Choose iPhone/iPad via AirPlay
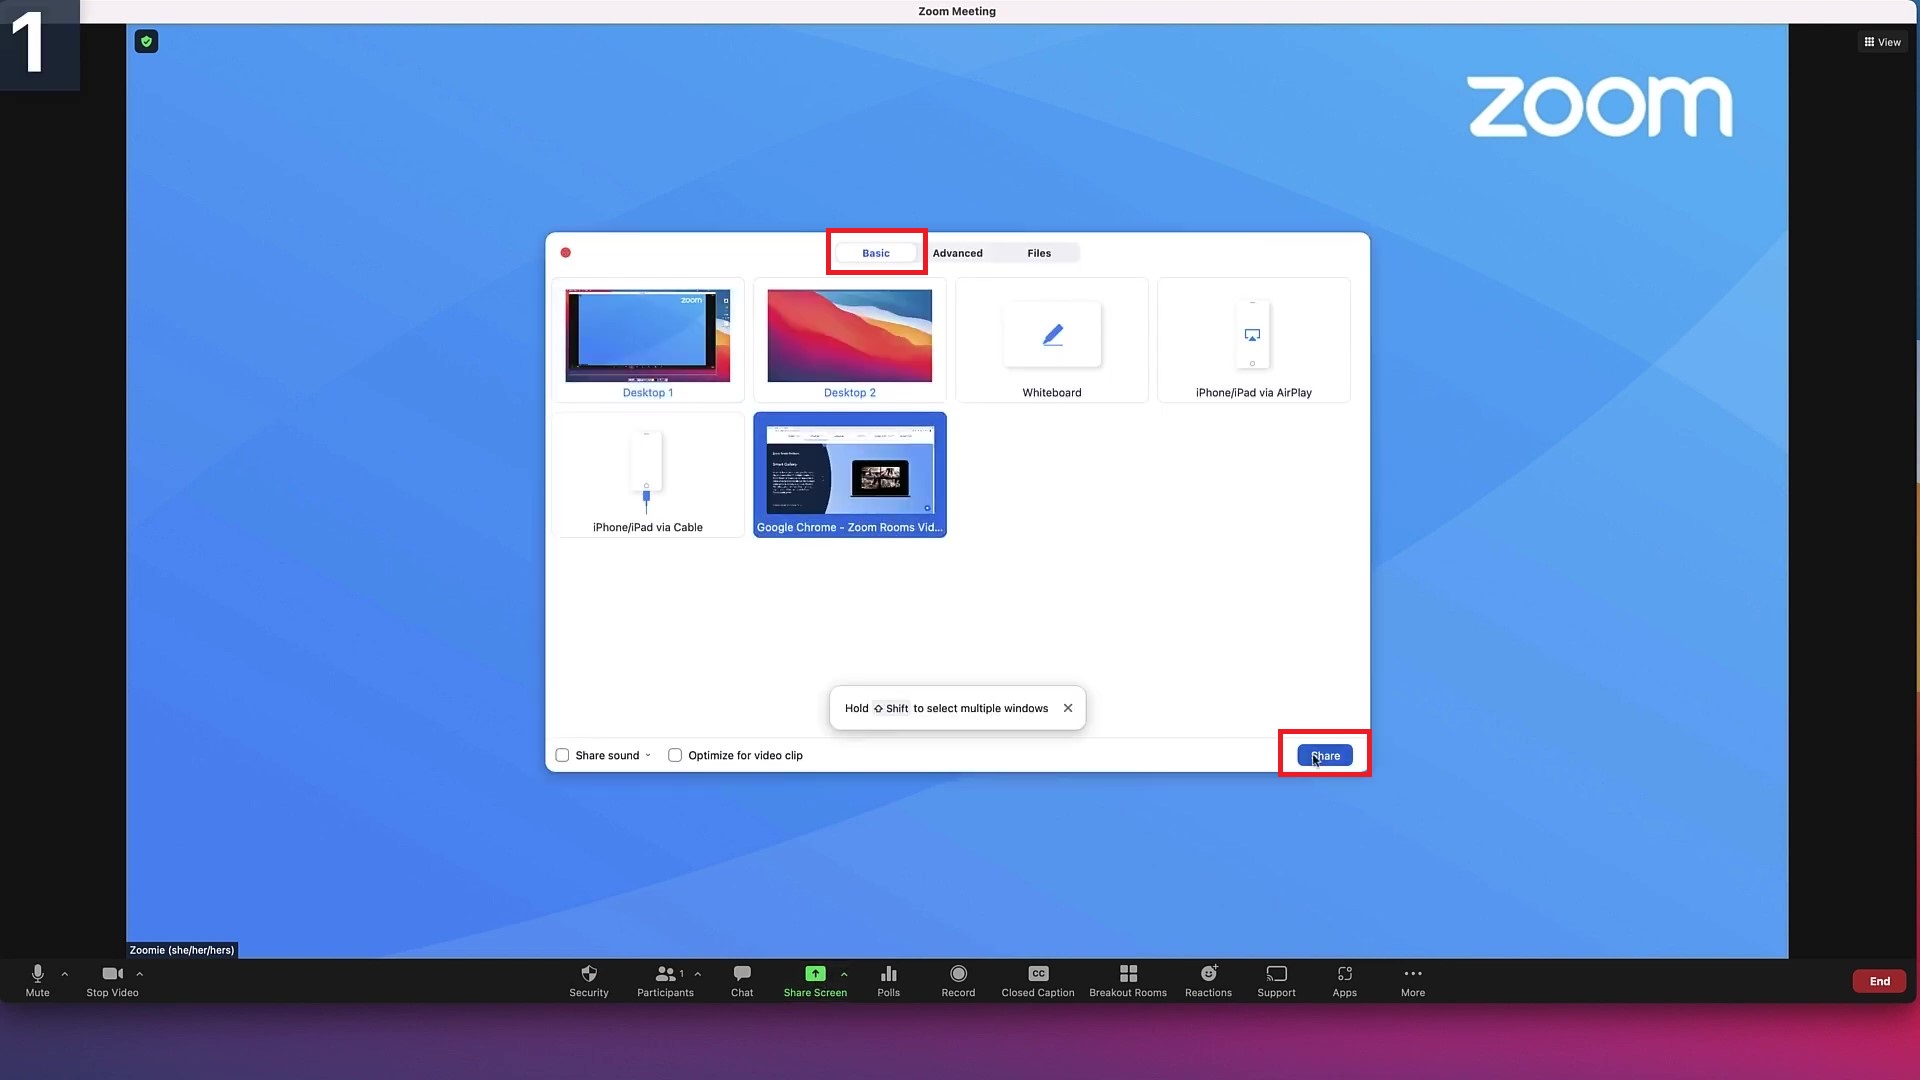 point(1253,340)
